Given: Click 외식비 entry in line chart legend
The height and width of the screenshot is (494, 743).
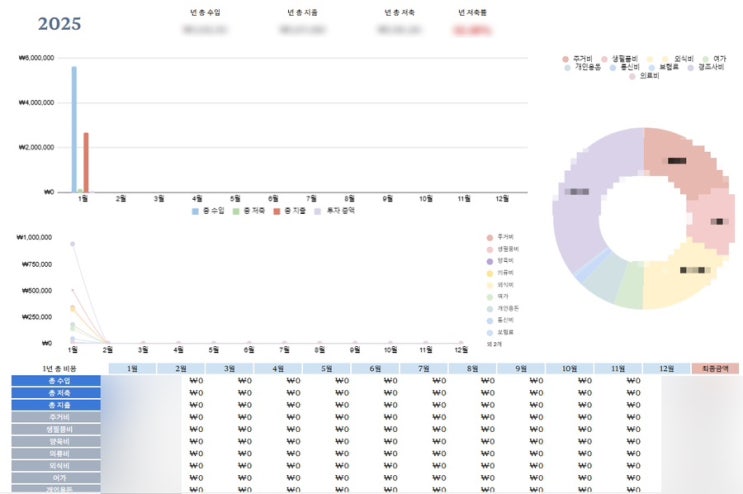Looking at the screenshot, I should (x=500, y=285).
